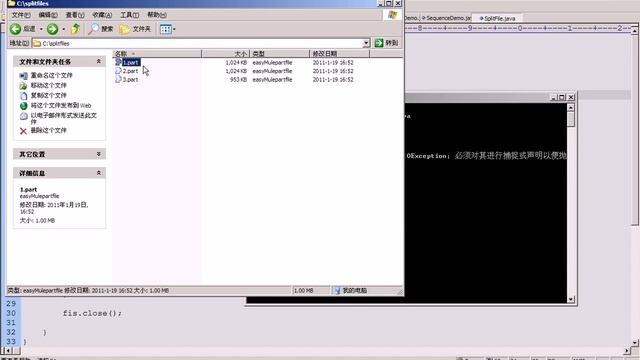Image resolution: width=640 pixels, height=360 pixels.
Task: Select the 2.part file
Action: (x=131, y=71)
